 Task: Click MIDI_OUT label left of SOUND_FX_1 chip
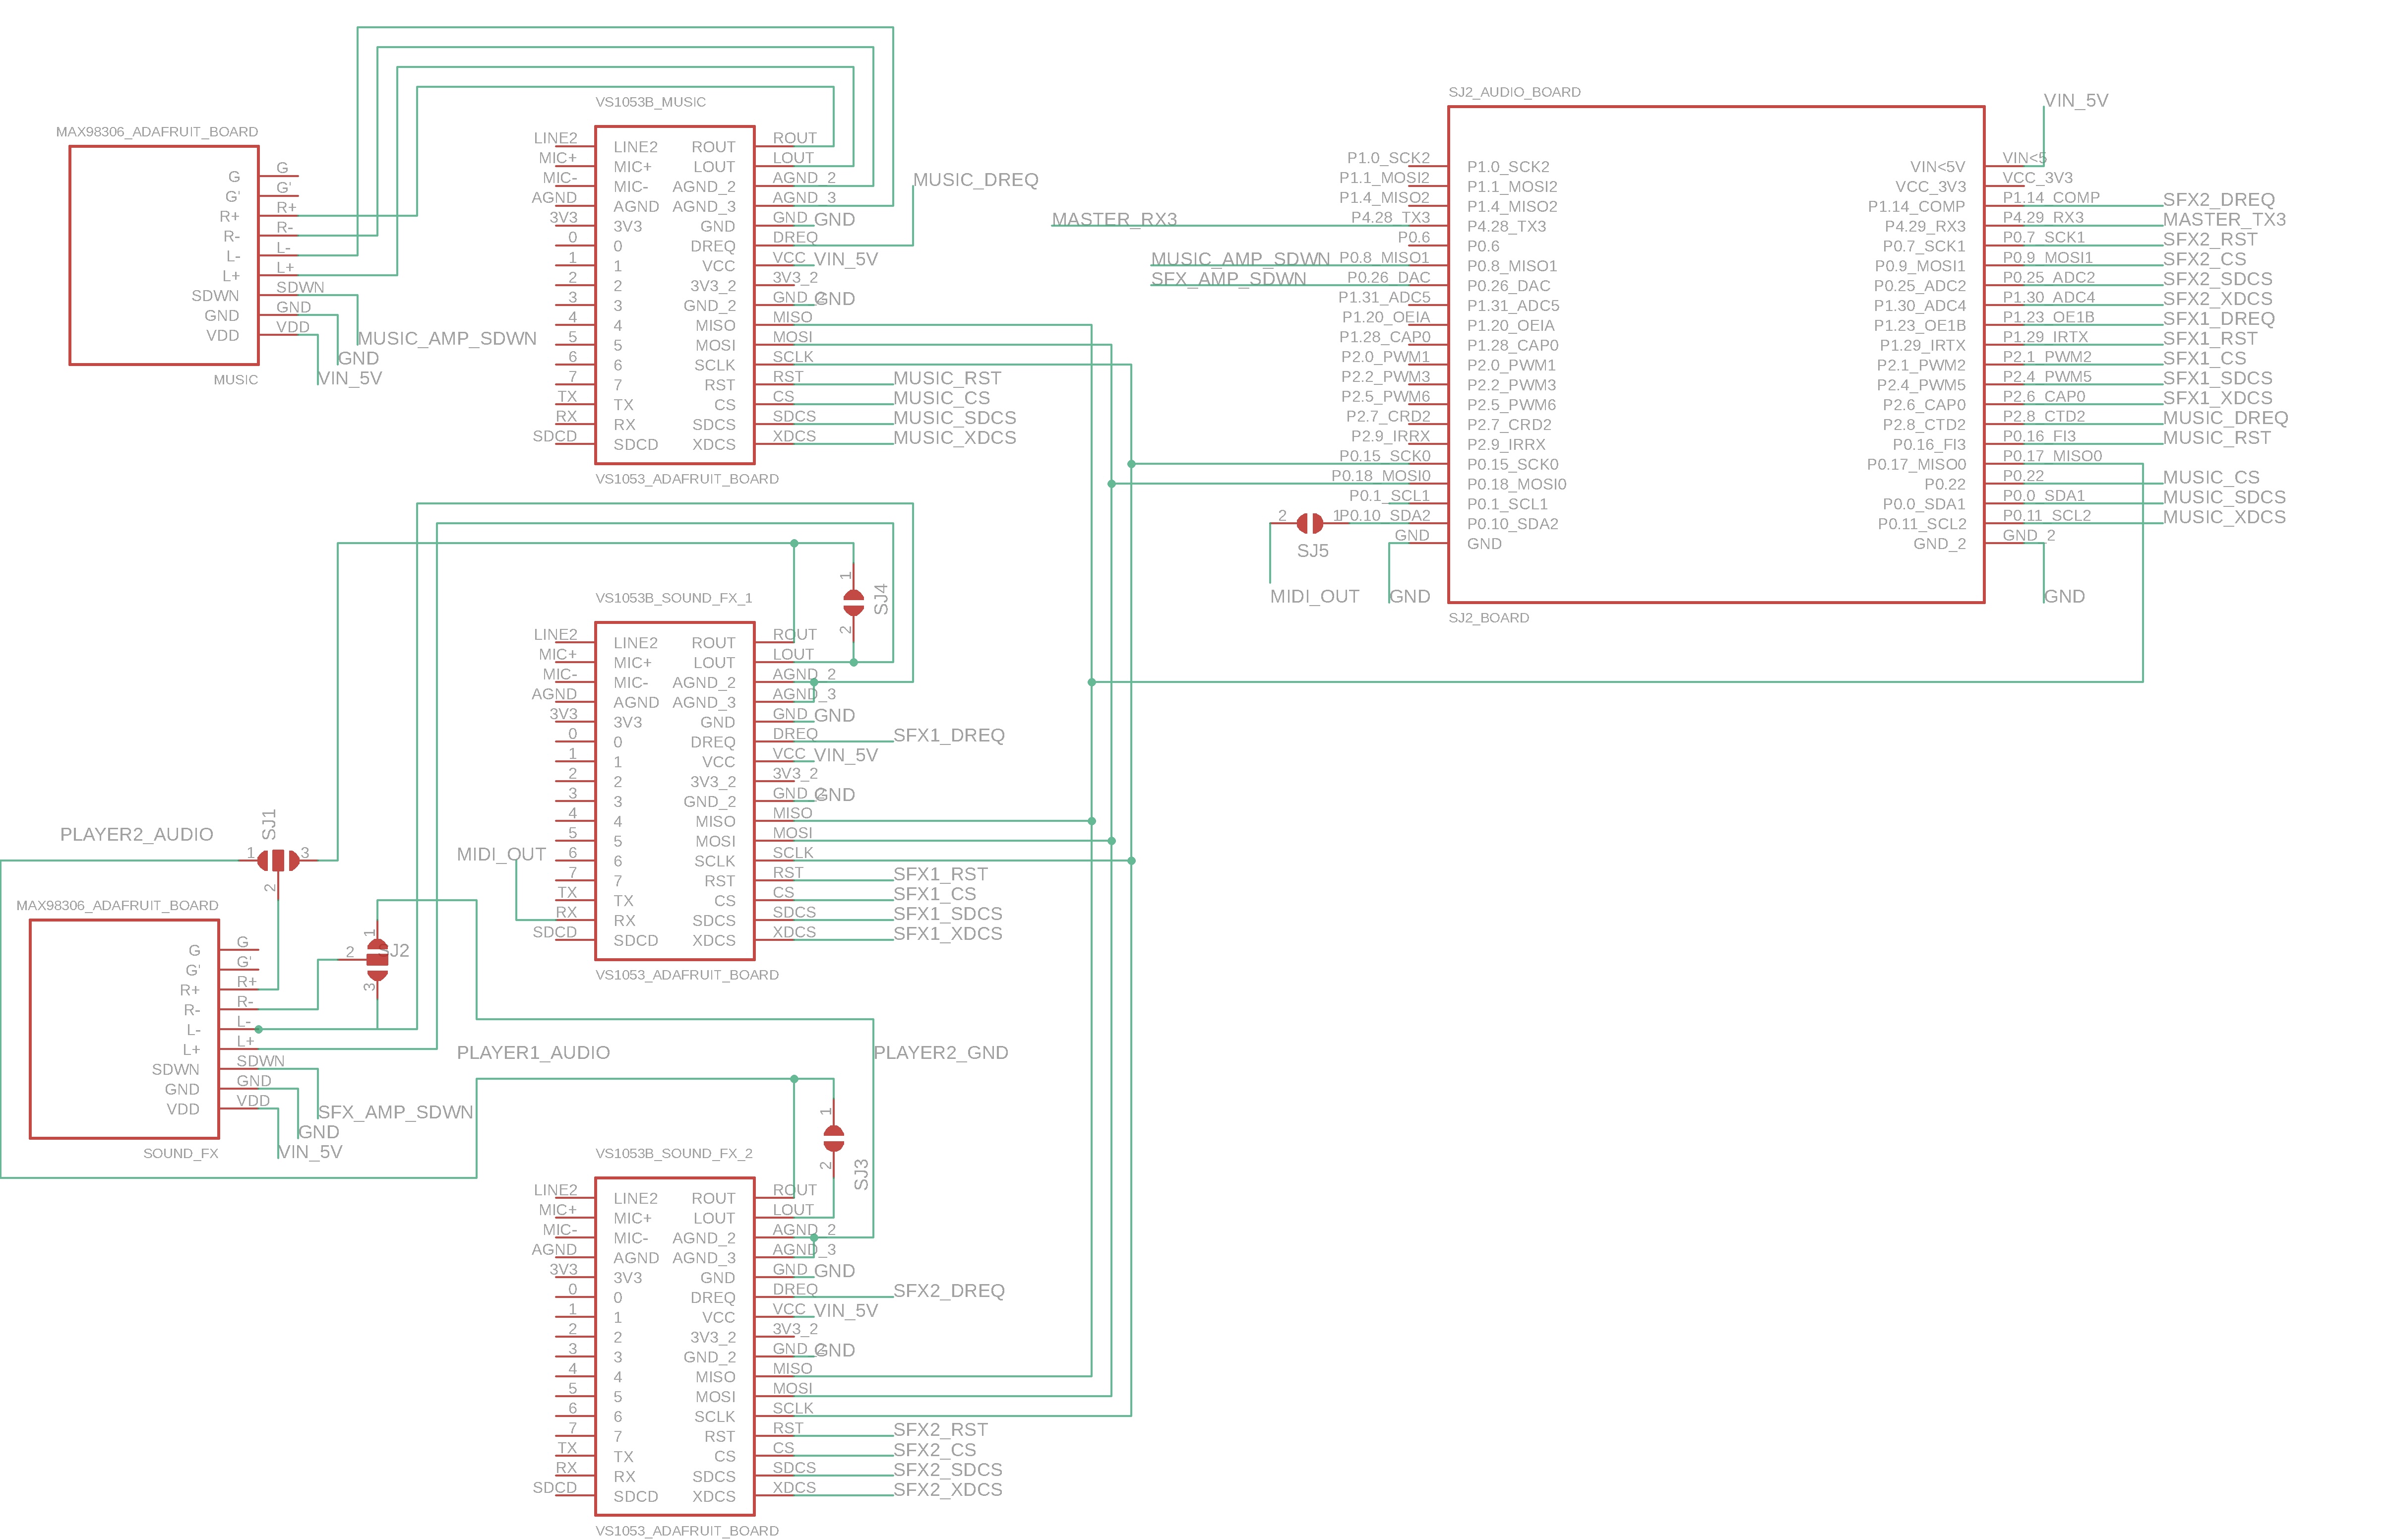501,854
